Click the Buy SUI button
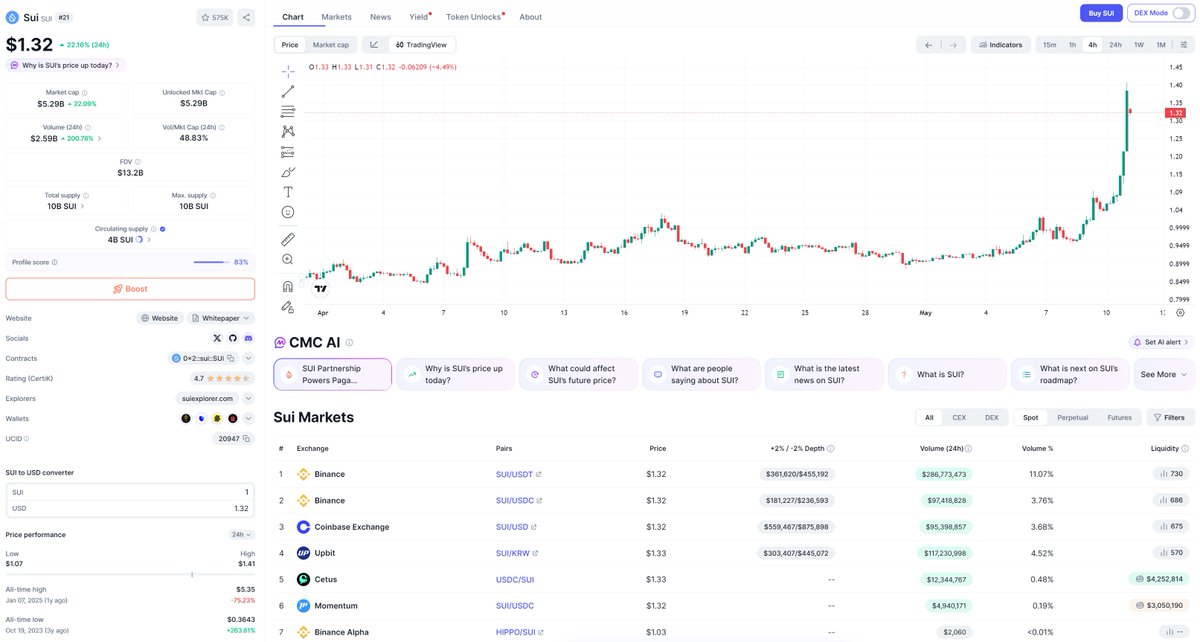This screenshot has width=1200, height=642. point(1101,13)
